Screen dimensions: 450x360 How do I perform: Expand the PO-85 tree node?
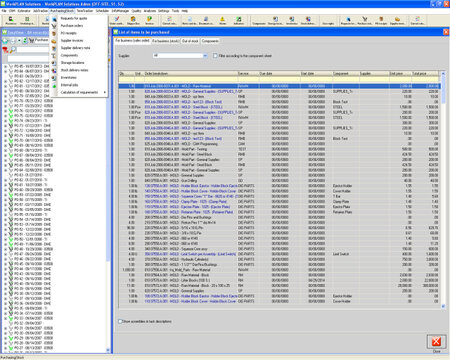tap(5, 66)
